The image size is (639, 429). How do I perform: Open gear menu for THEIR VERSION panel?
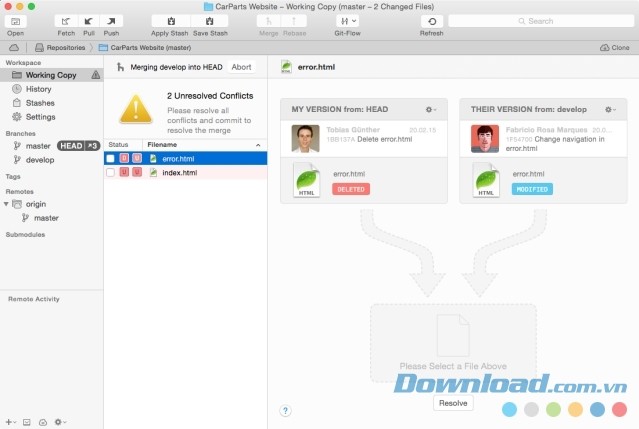tap(609, 109)
